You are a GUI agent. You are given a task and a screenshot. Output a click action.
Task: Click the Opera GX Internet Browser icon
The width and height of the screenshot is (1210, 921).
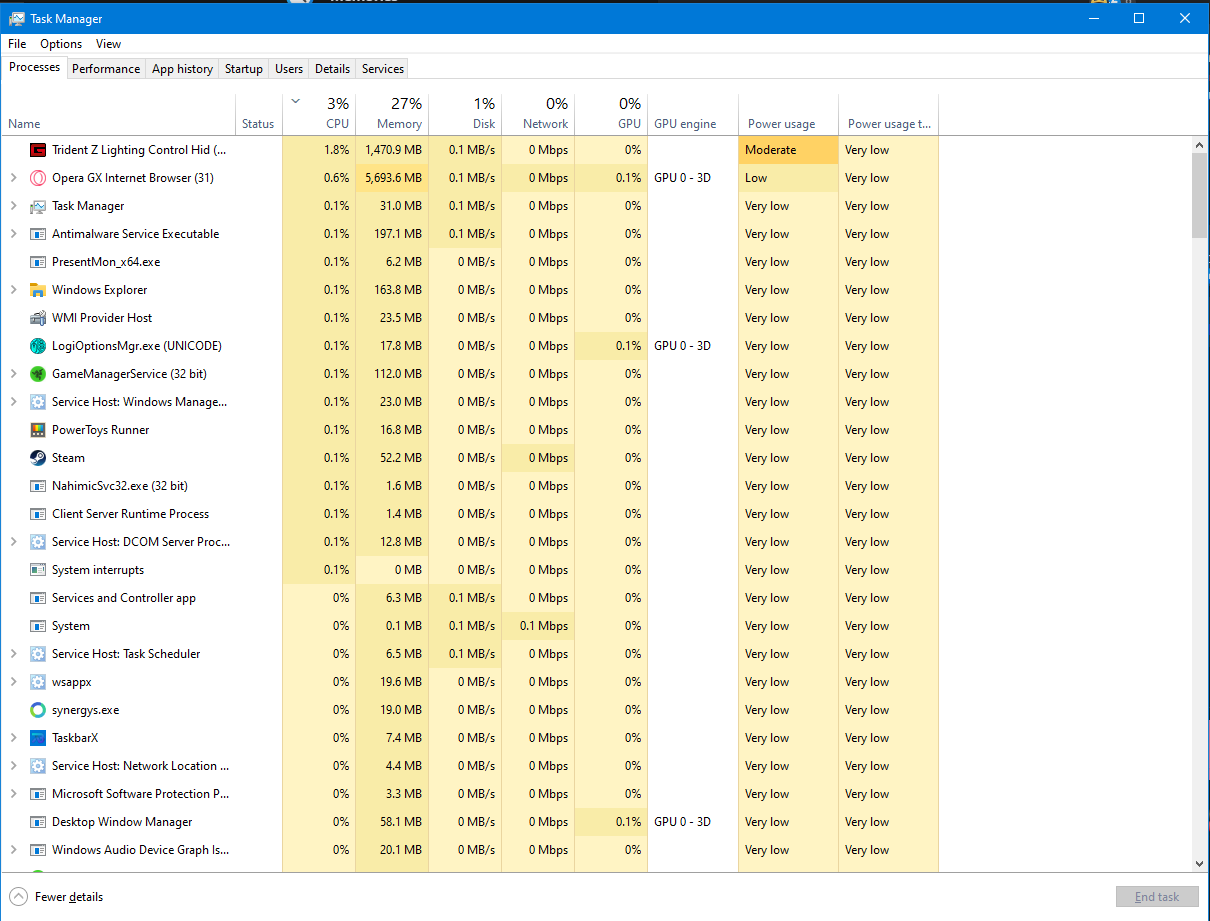click(x=38, y=178)
